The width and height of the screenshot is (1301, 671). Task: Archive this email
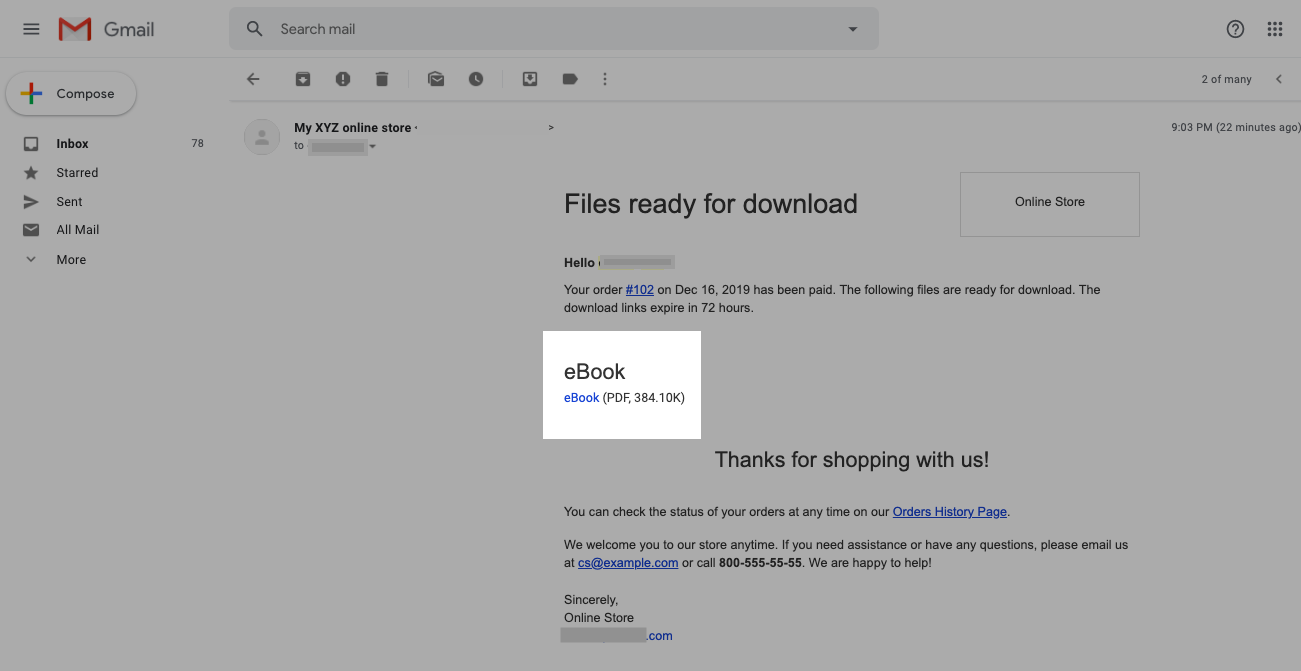[302, 79]
